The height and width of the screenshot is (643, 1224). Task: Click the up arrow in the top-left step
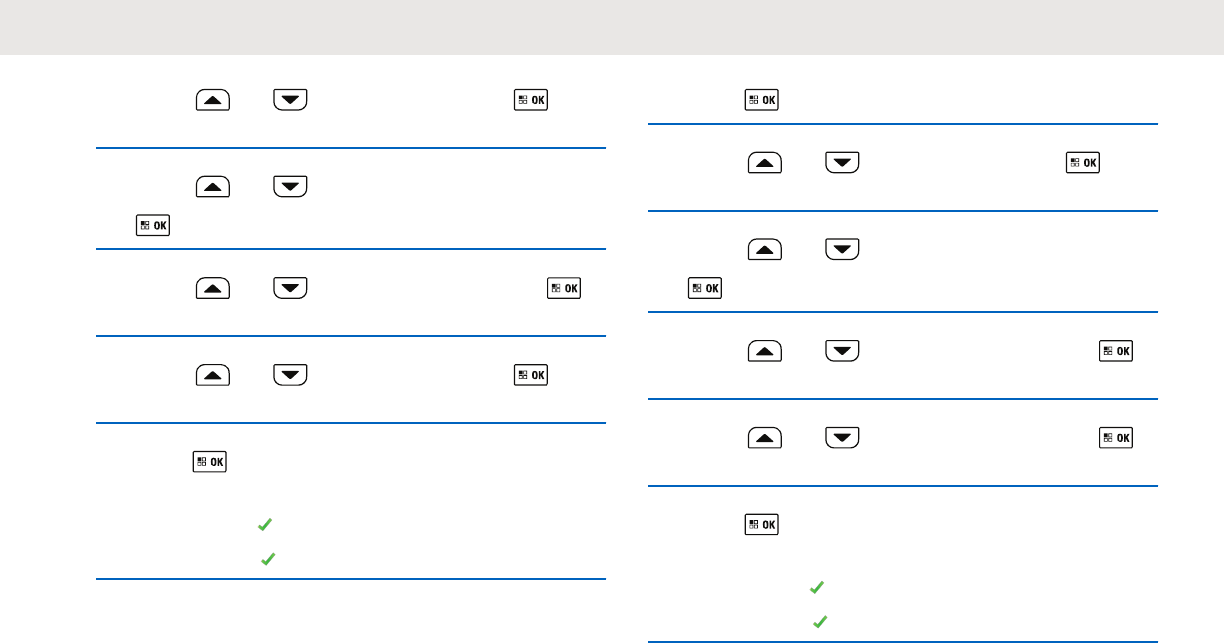pyautogui.click(x=213, y=99)
